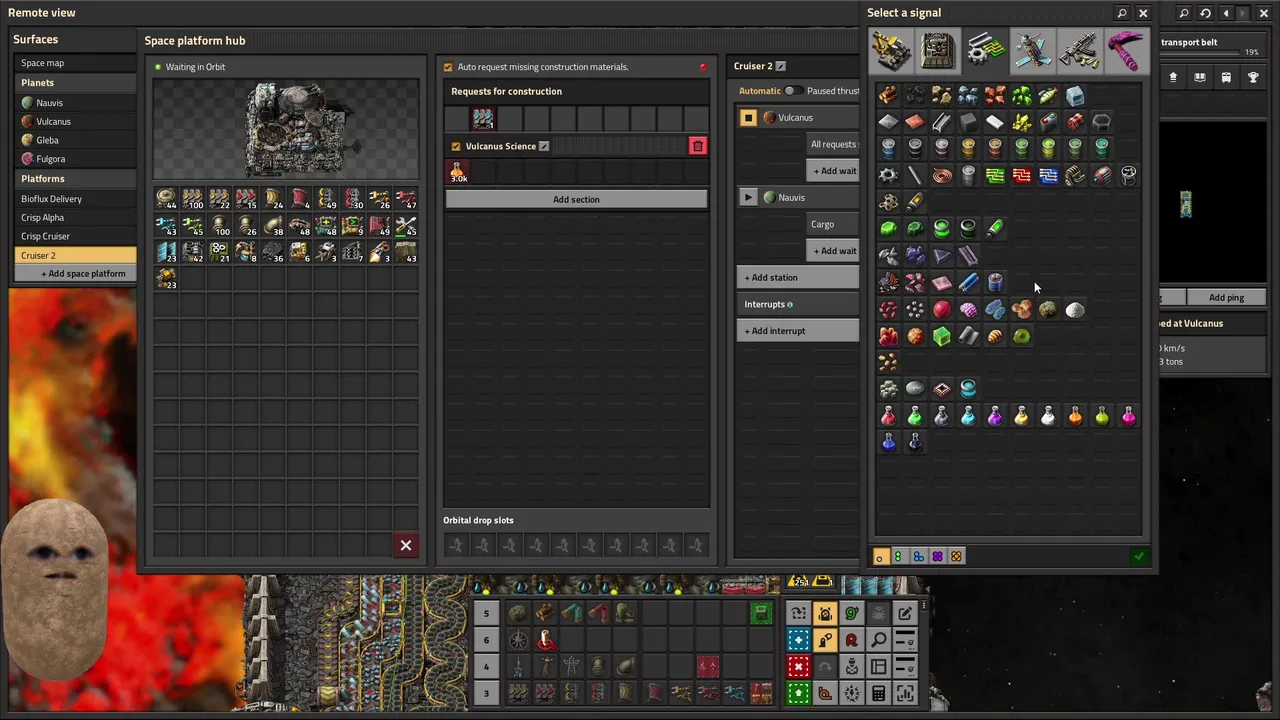Image resolution: width=1280 pixels, height=720 pixels.
Task: Click the Add station button
Action: (799, 277)
